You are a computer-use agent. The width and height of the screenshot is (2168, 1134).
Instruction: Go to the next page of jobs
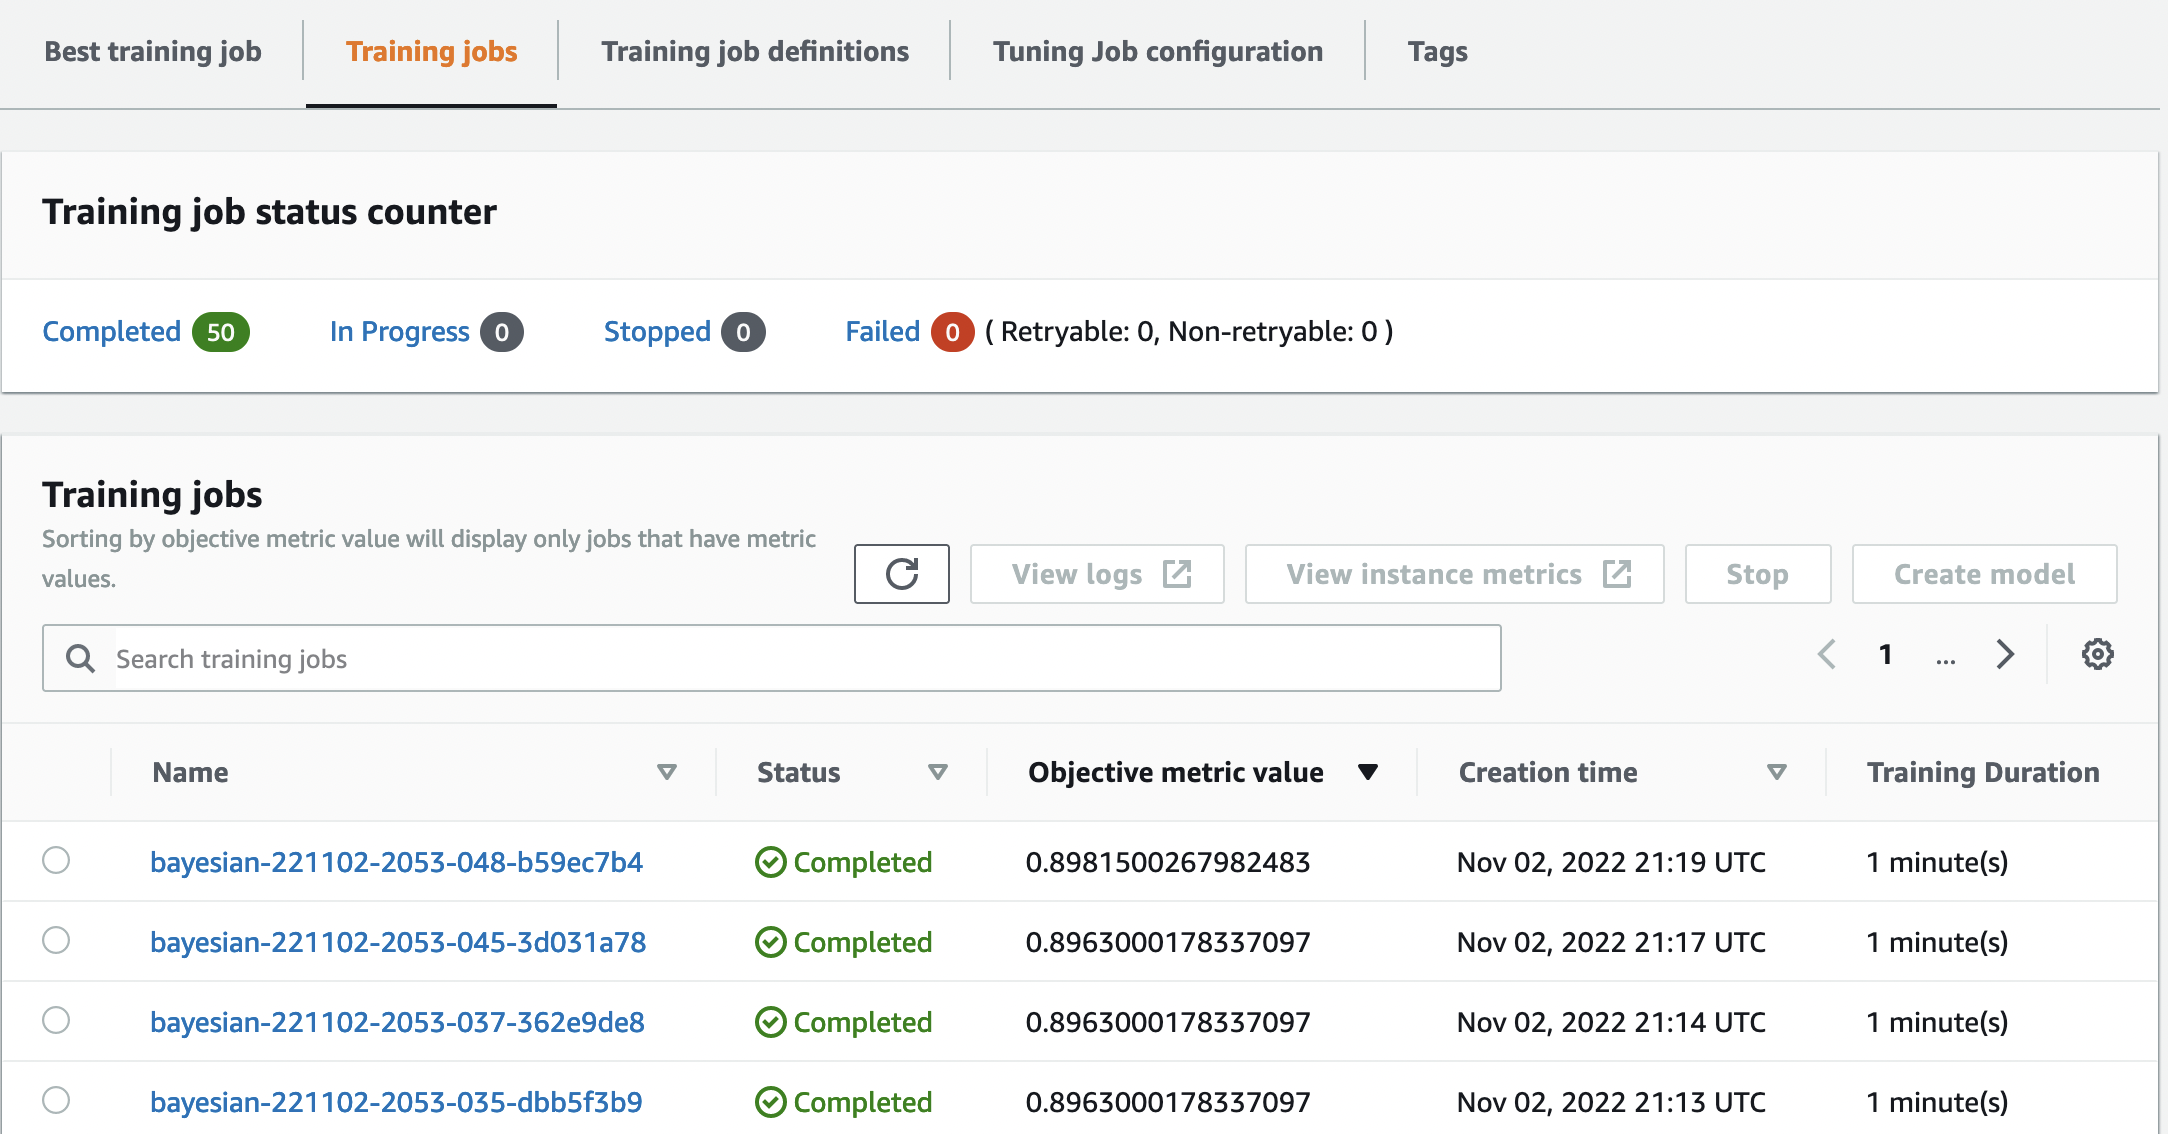2005,654
